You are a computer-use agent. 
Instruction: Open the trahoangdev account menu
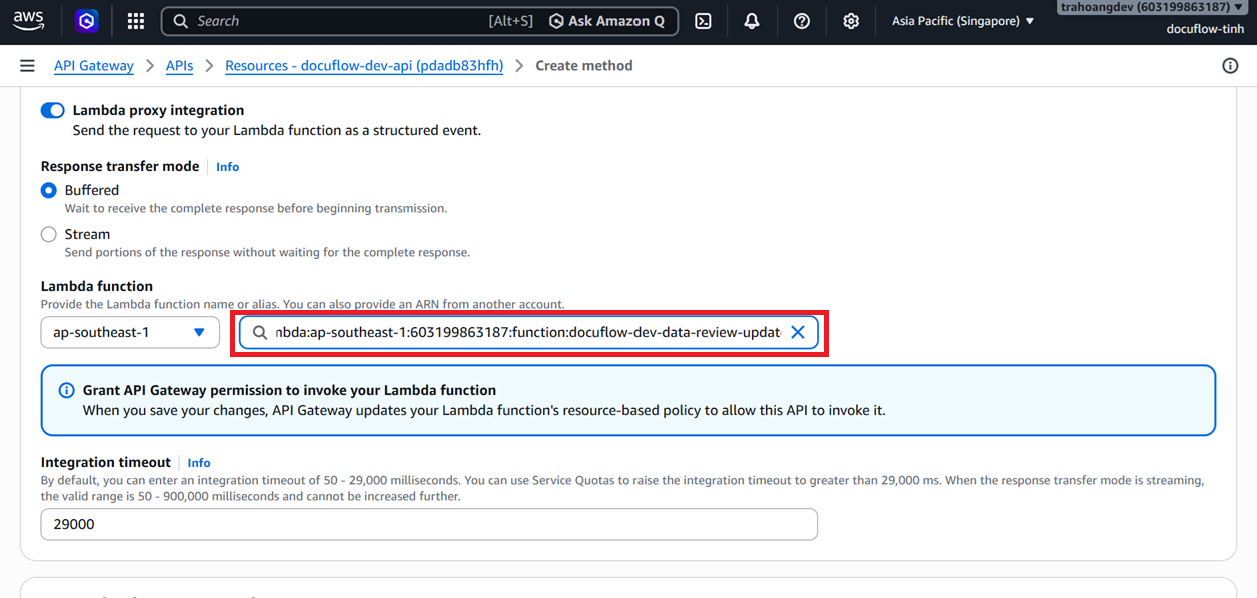(1152, 7)
